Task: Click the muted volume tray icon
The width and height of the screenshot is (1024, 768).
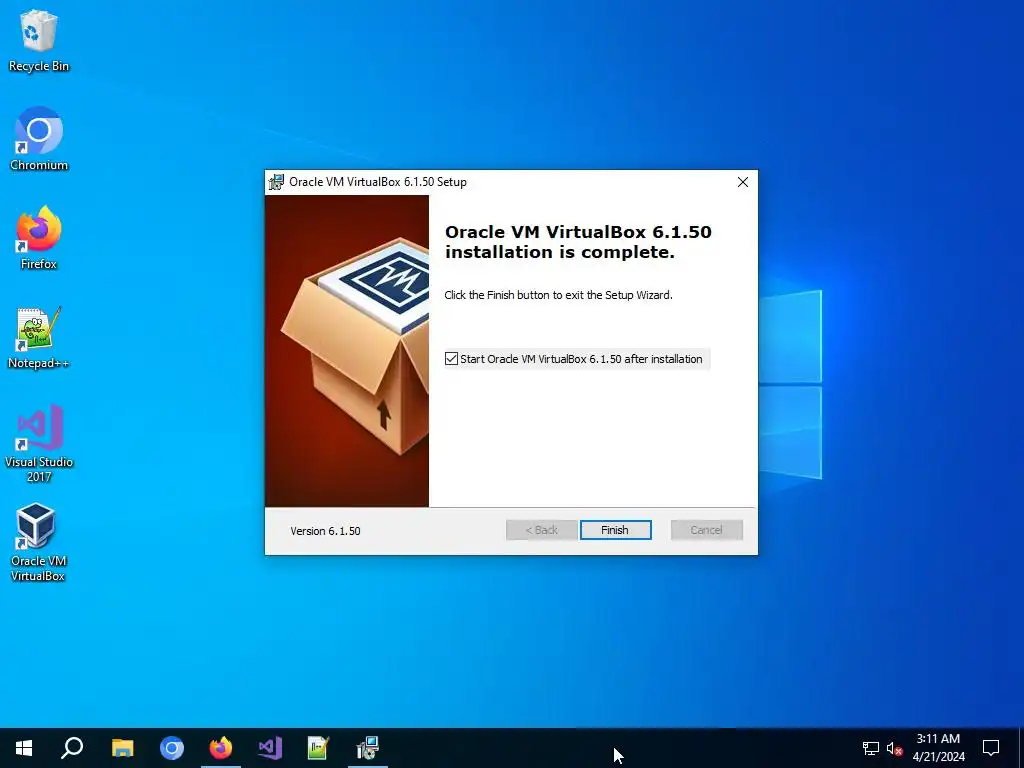Action: click(894, 748)
